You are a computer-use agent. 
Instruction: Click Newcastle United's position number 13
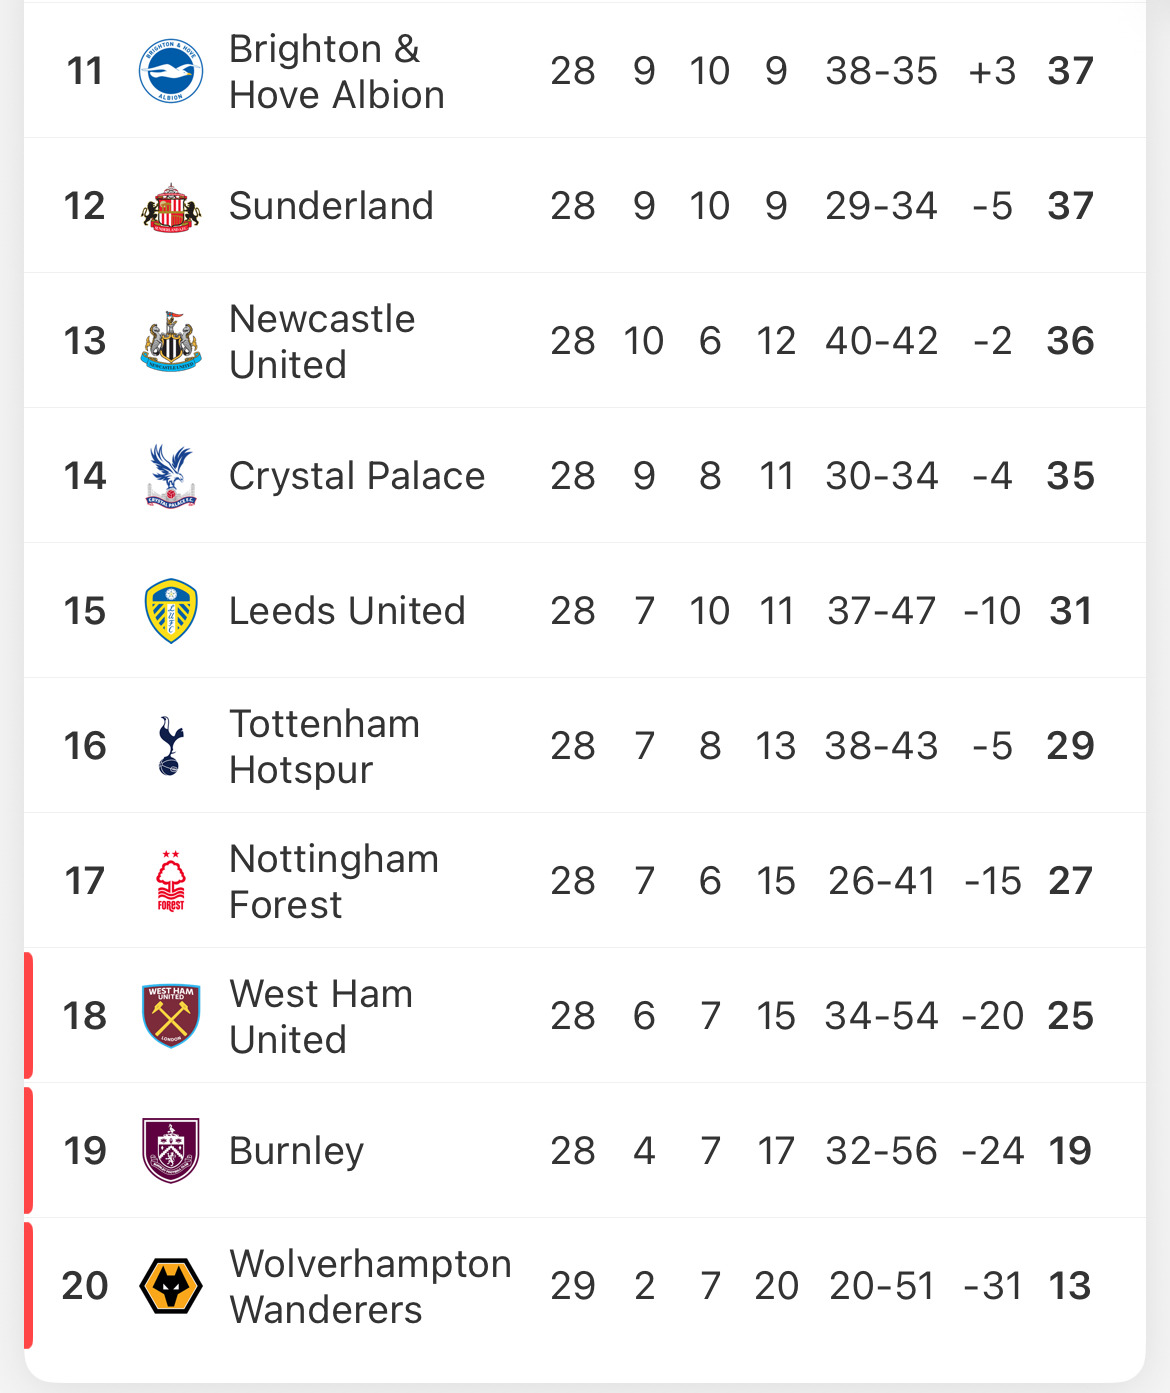point(85,341)
